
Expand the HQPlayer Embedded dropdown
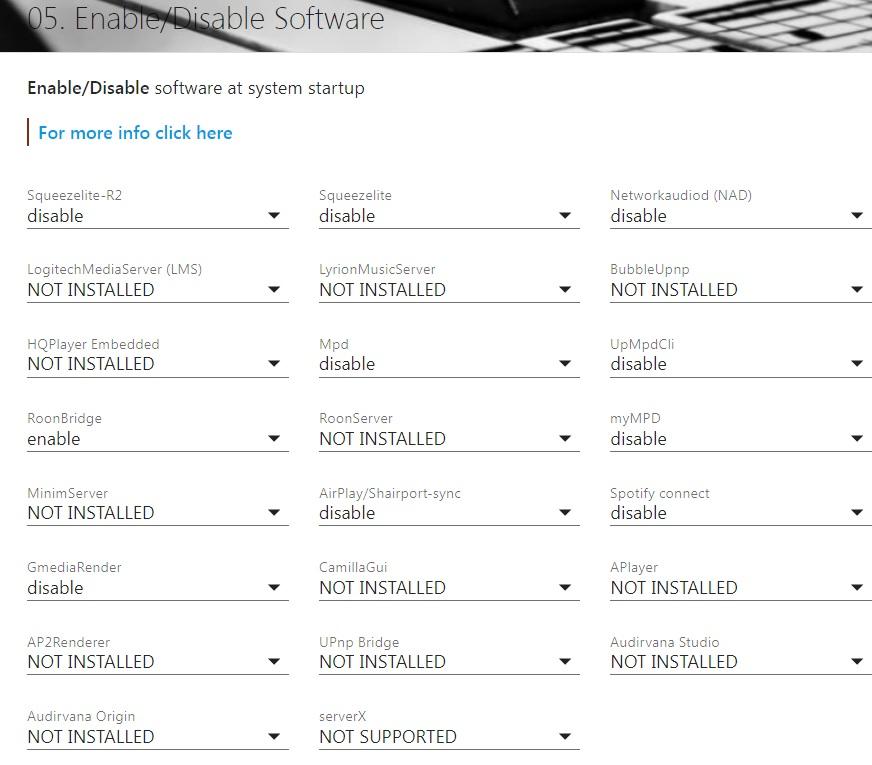pos(158,364)
